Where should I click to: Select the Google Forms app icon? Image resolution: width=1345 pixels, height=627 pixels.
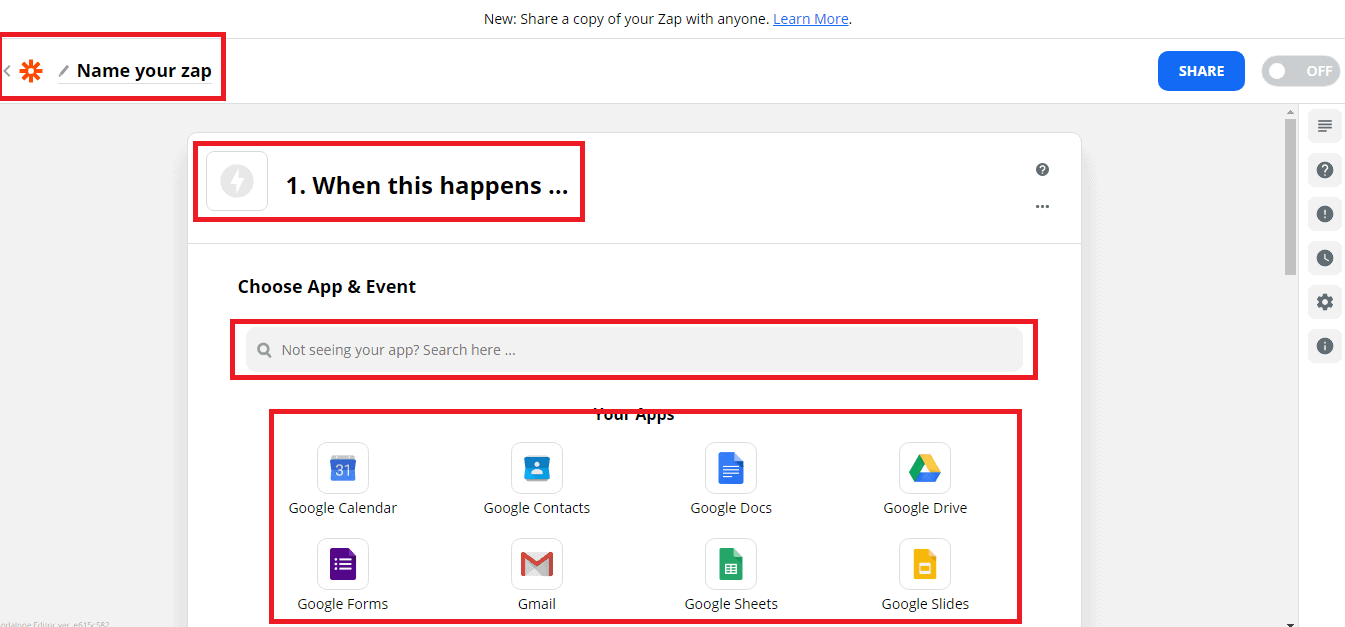(x=343, y=564)
